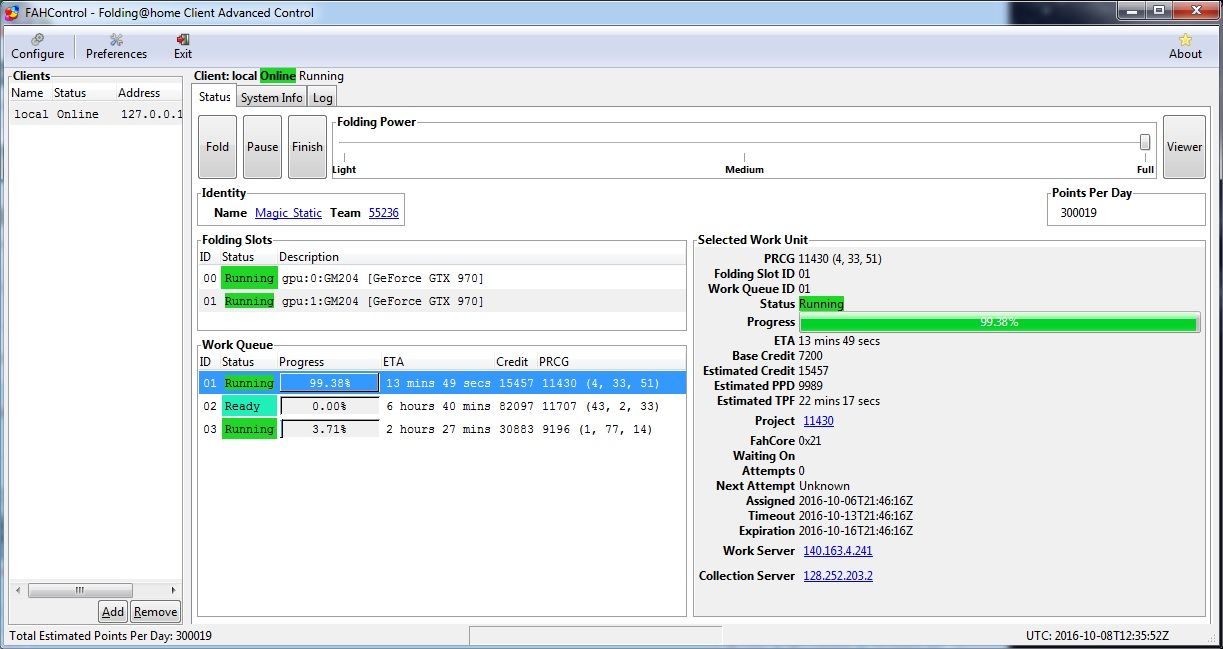Image resolution: width=1223 pixels, height=649 pixels.
Task: Select work queue item 01 at 99.38%
Action: (x=442, y=383)
